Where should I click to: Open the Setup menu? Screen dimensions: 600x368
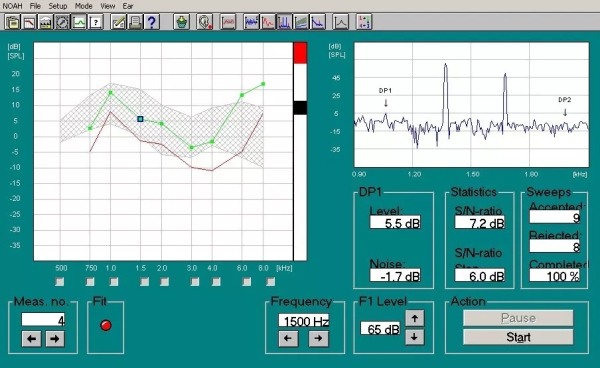[x=58, y=6]
